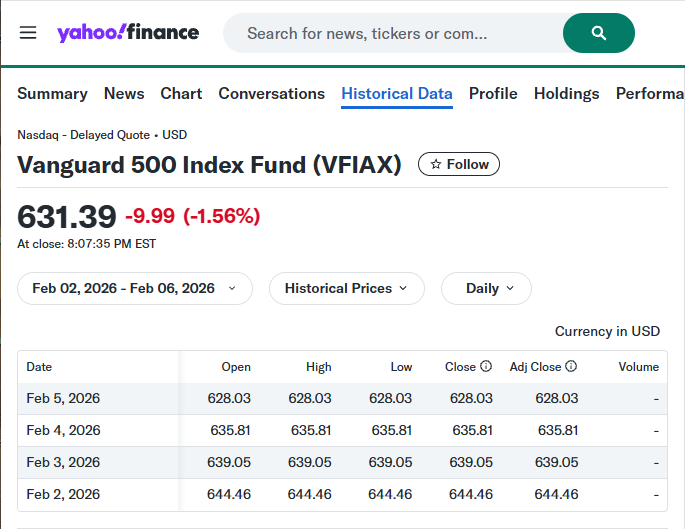The image size is (685, 529).
Task: Click the At close 8:07:35 PM EST timestamp
Action: (x=86, y=244)
